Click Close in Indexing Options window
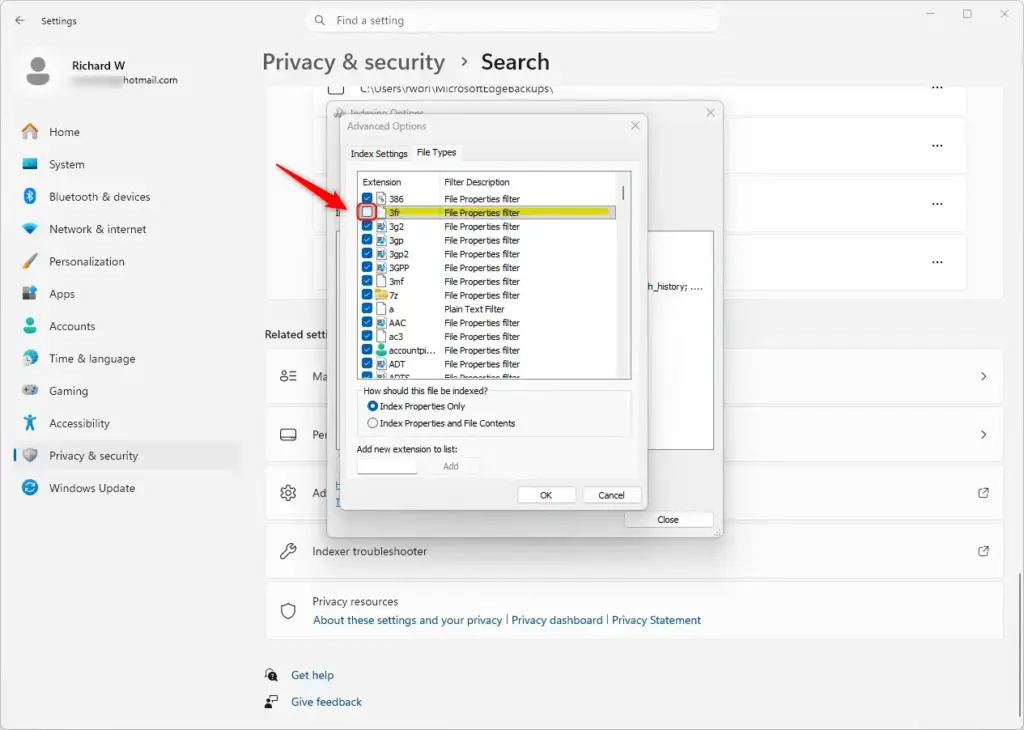Image resolution: width=1024 pixels, height=730 pixels. 668,520
